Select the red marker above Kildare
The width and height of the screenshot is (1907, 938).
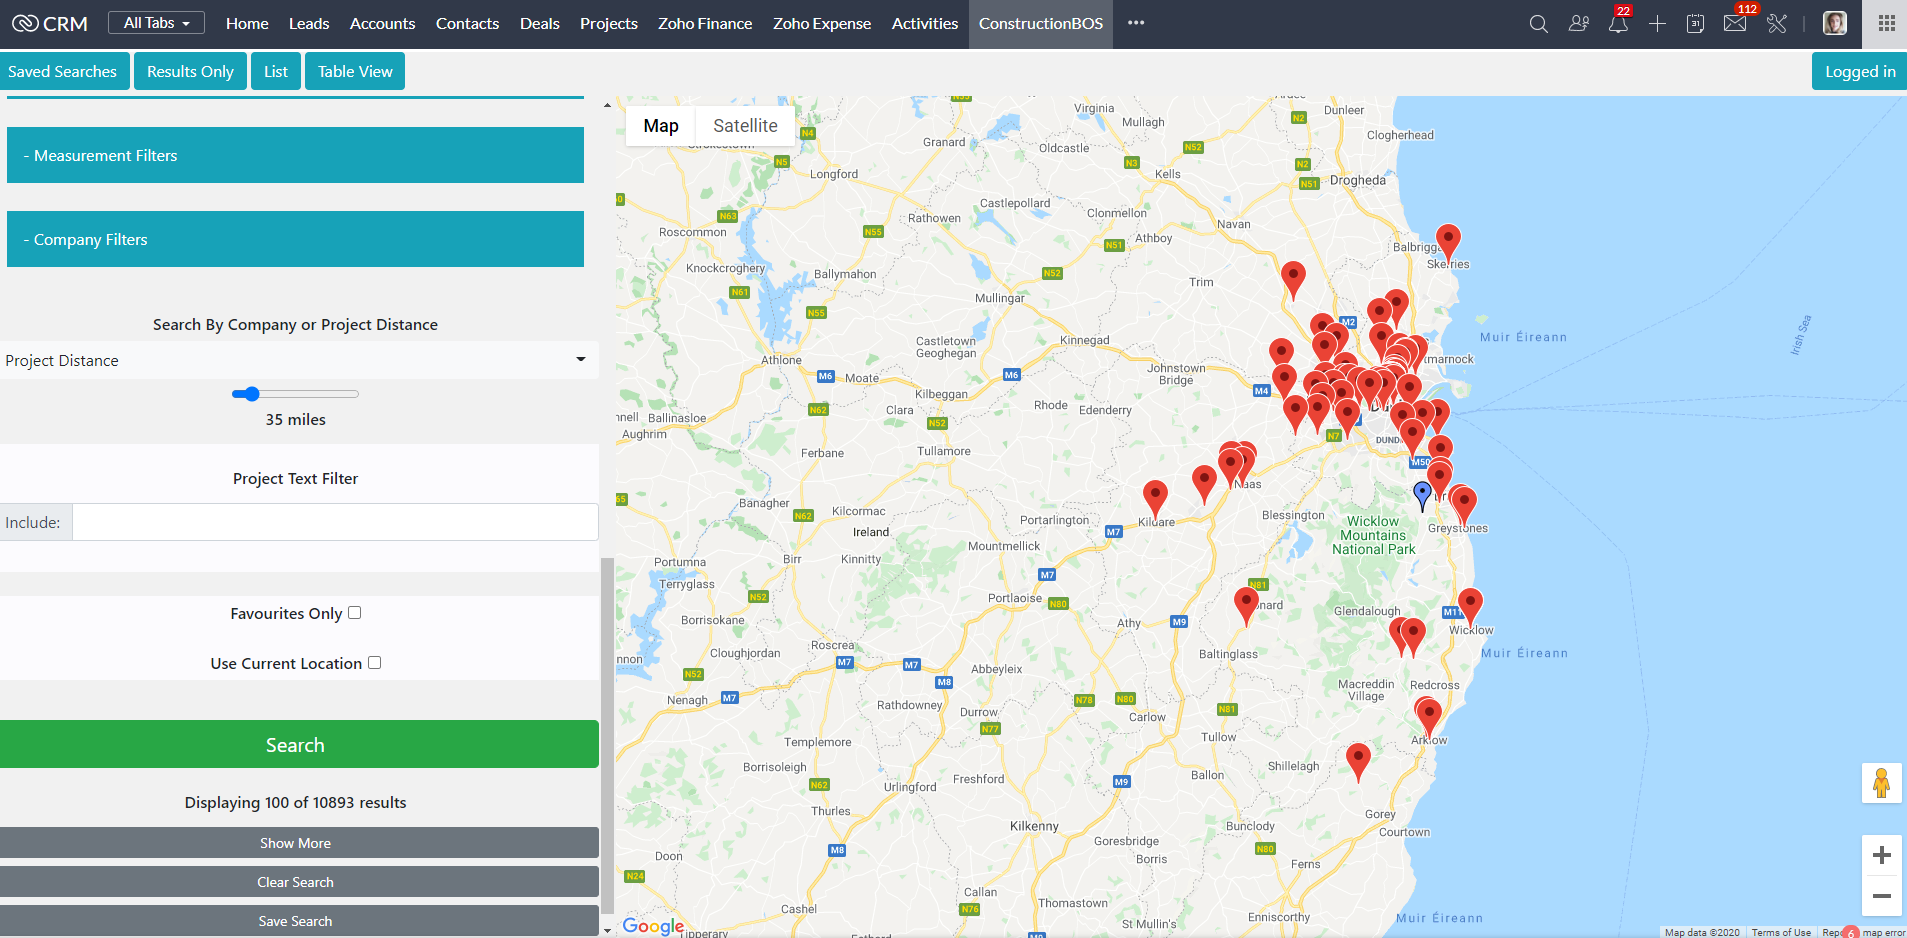point(1155,499)
